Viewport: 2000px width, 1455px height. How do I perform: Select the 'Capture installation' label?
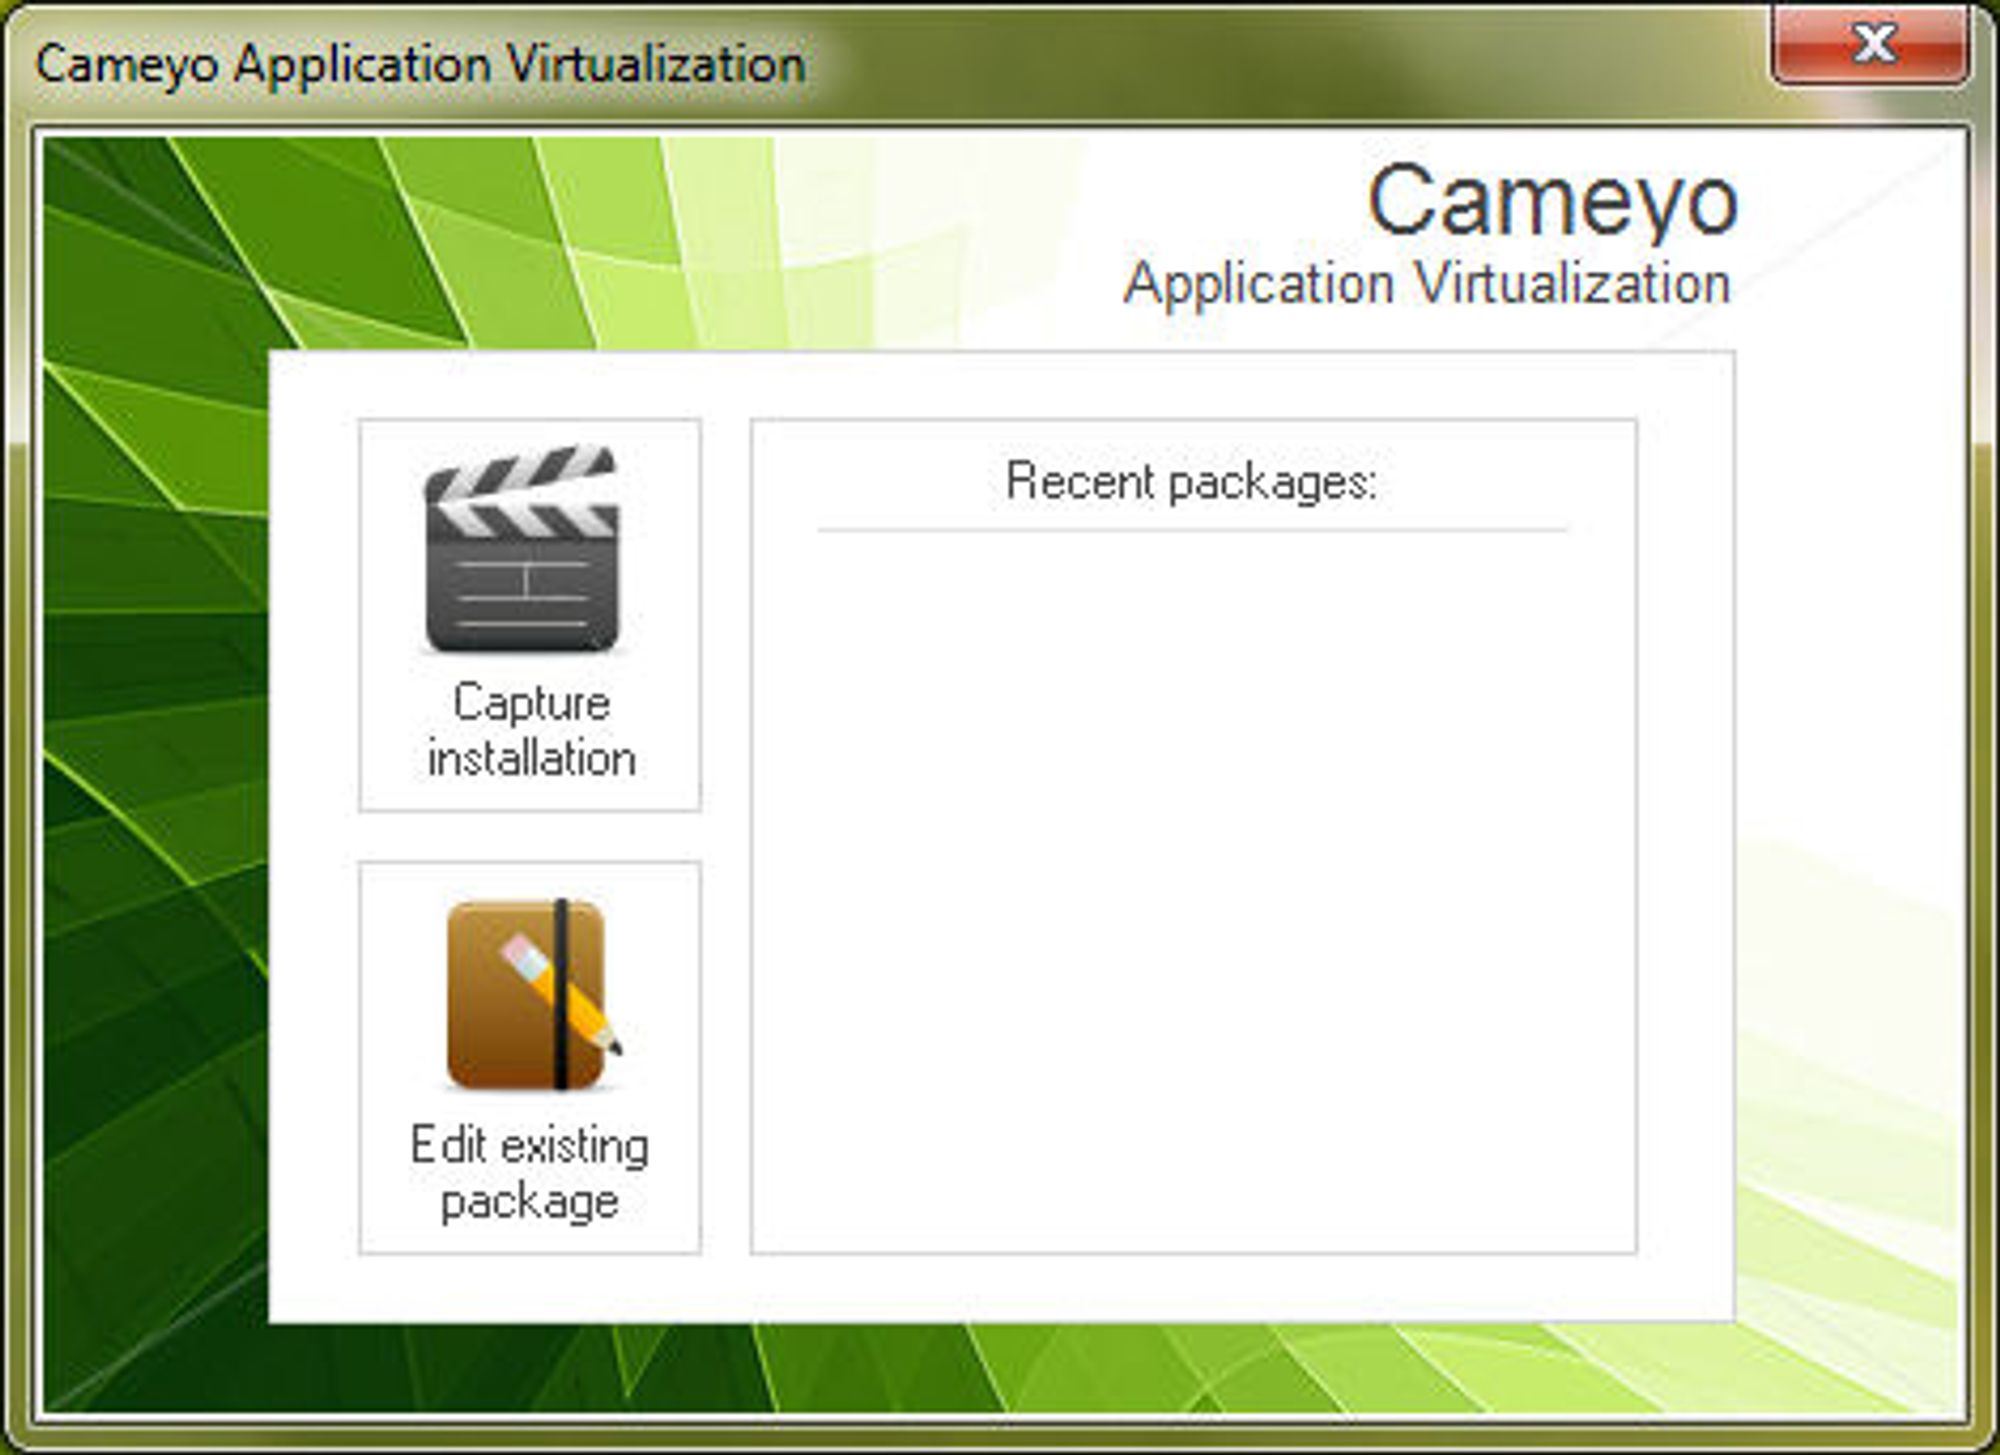531,730
